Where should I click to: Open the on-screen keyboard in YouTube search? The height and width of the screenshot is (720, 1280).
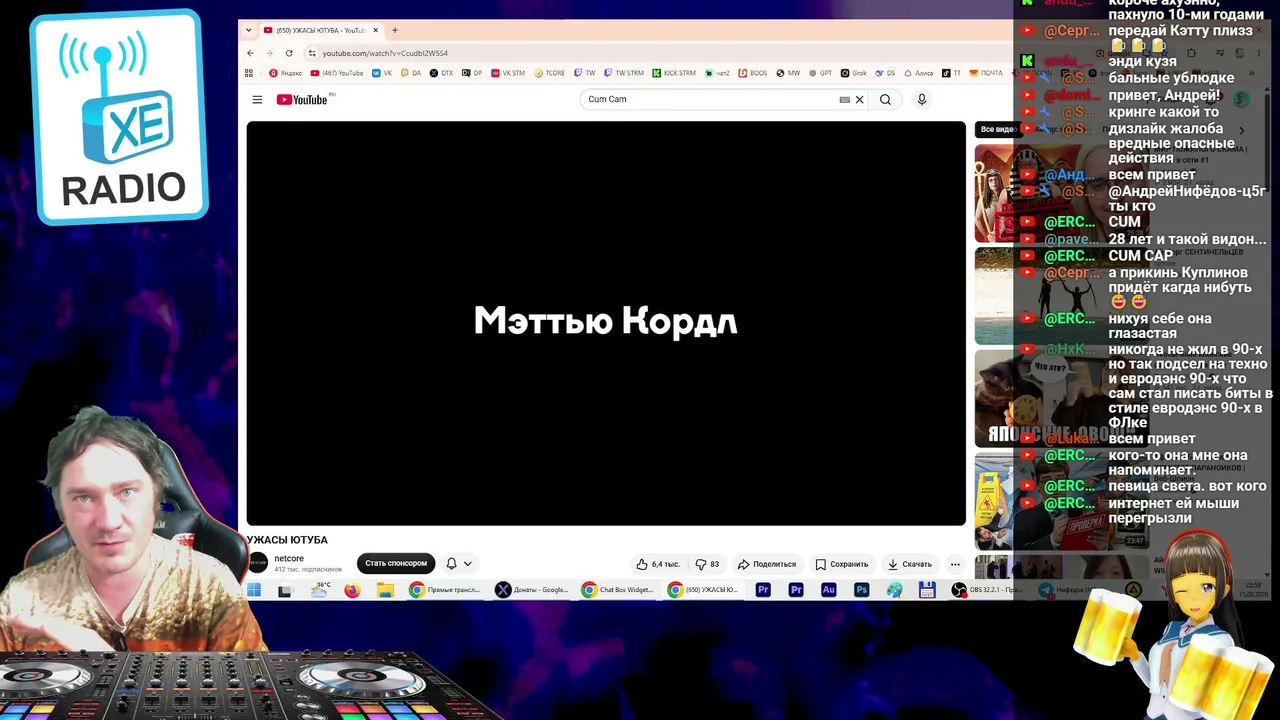tap(845, 100)
